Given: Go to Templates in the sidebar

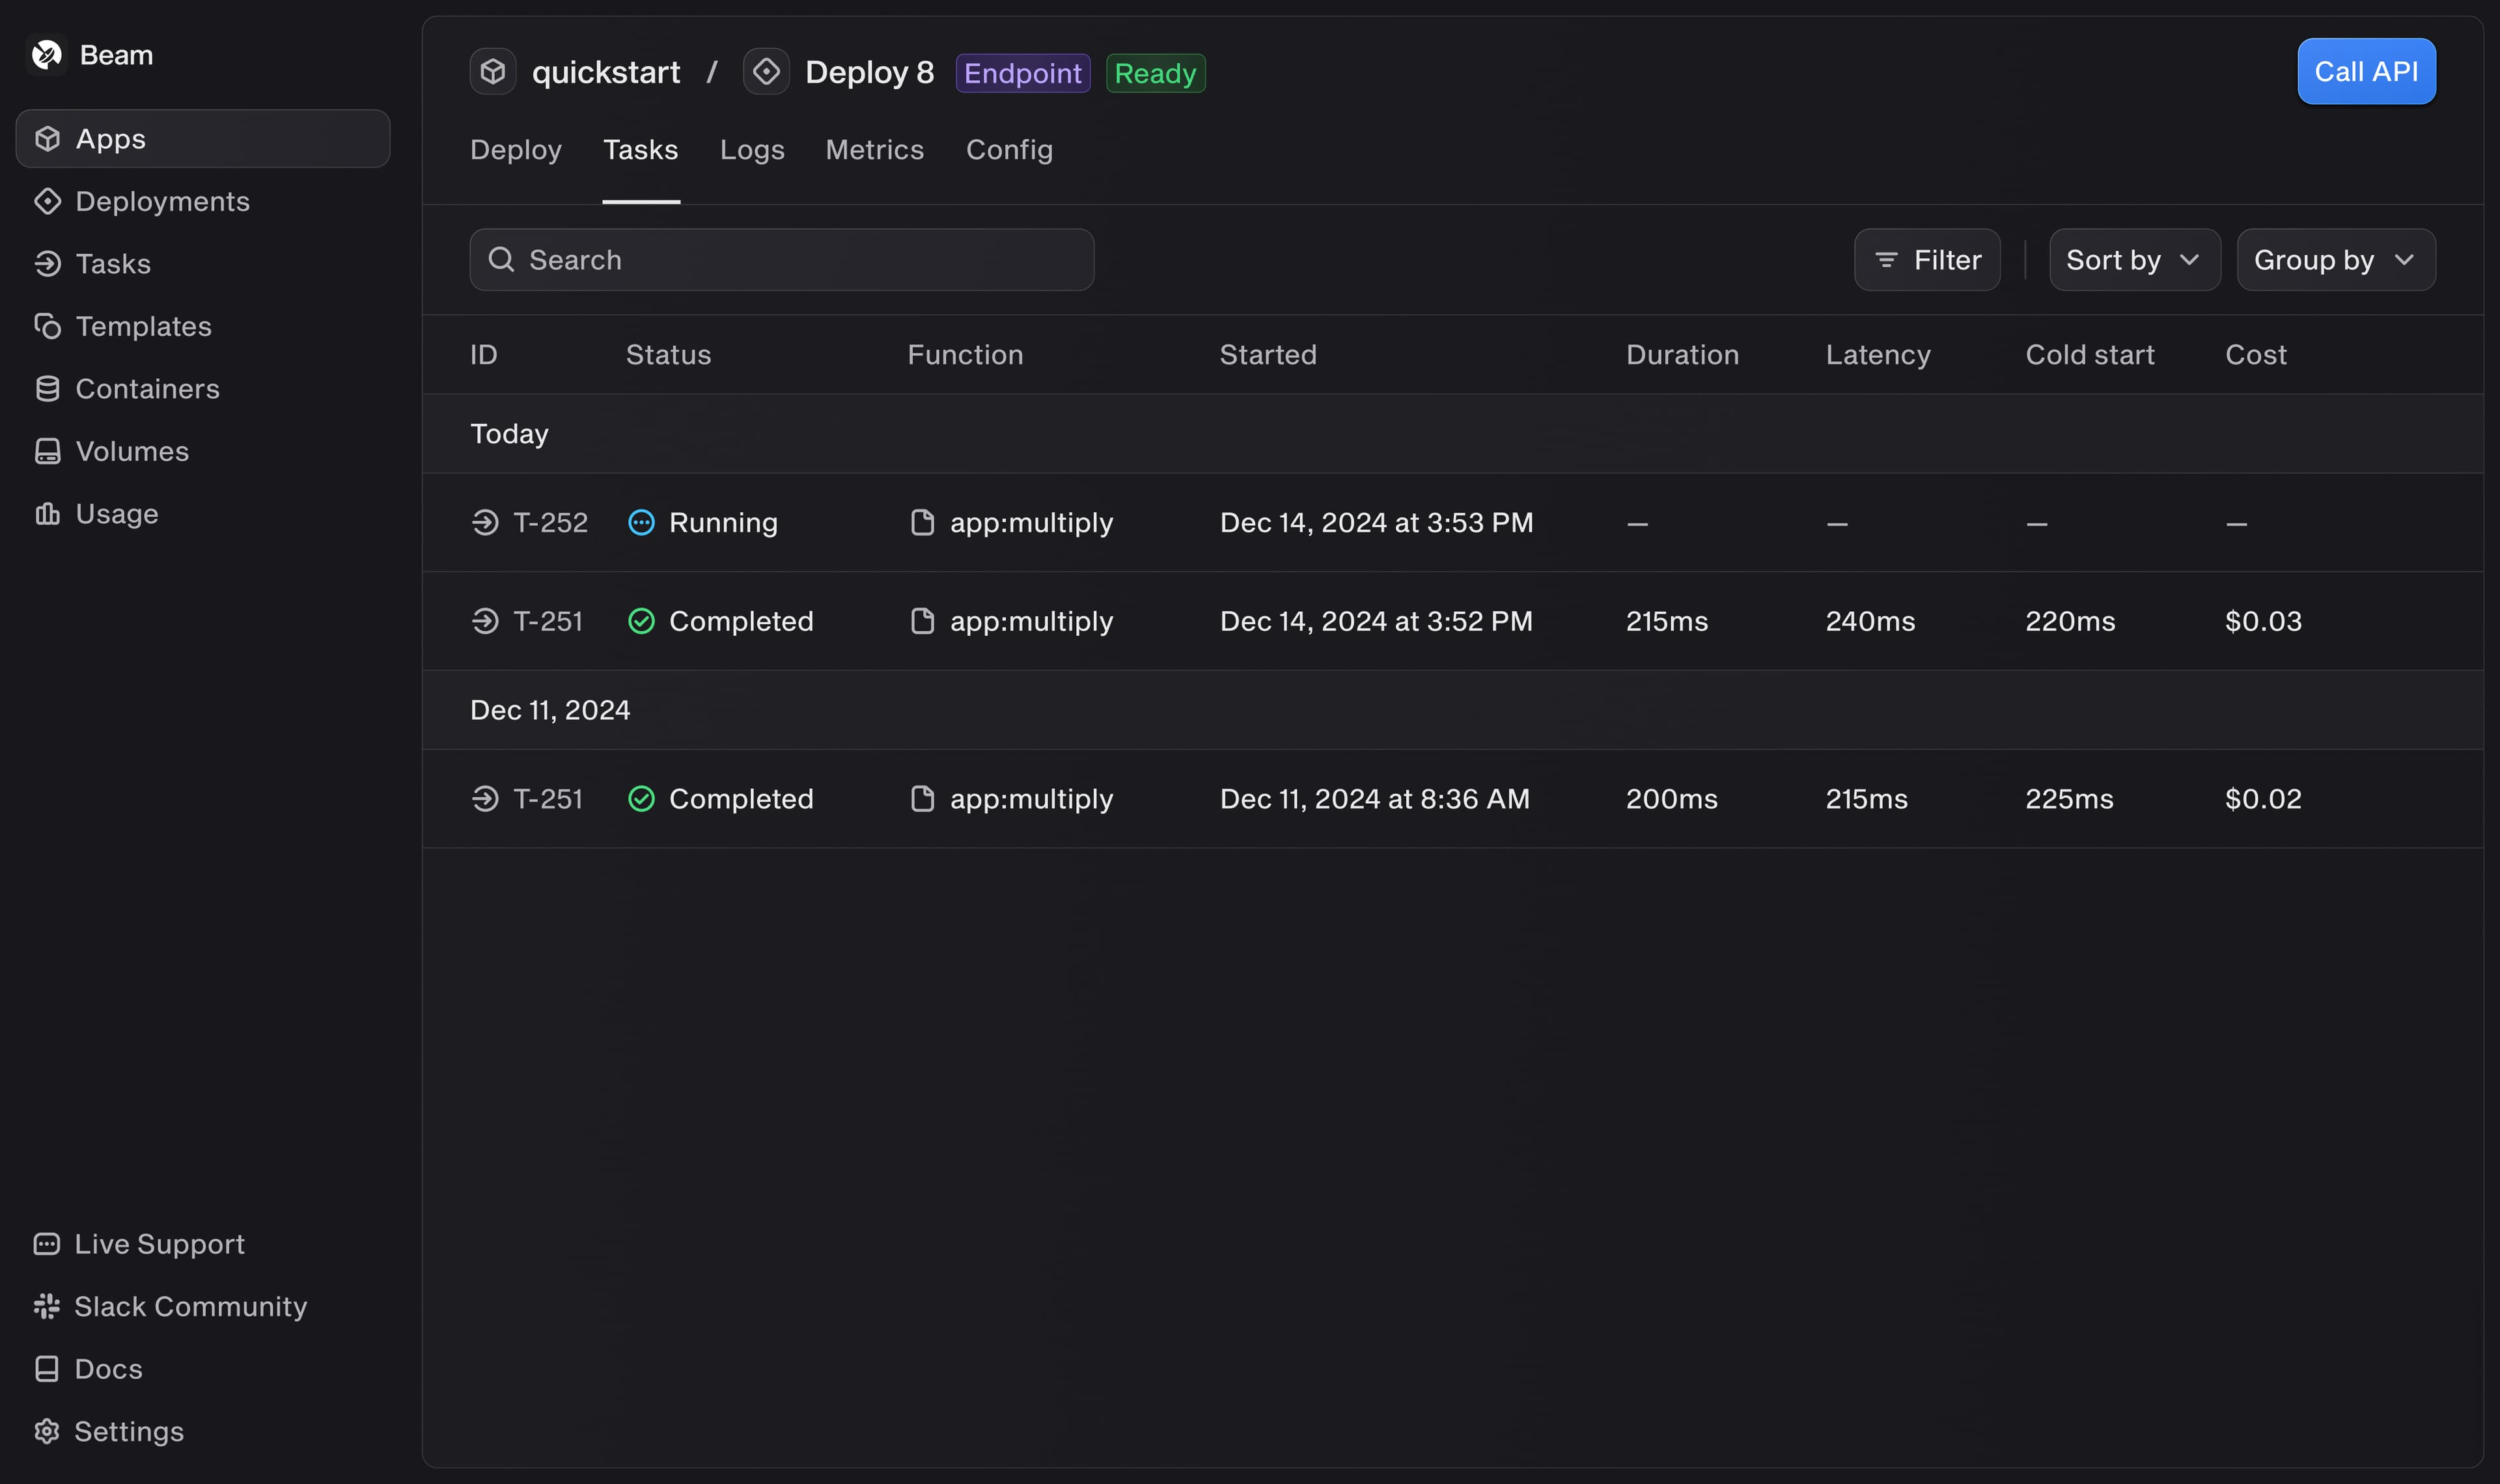Looking at the screenshot, I should click(x=143, y=326).
